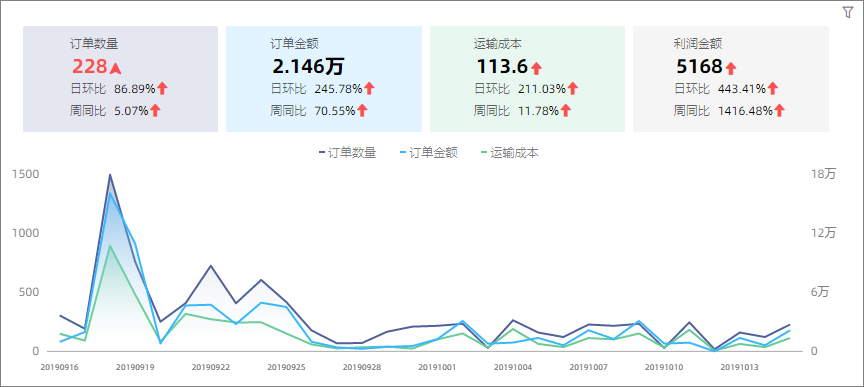
Task: Click the 228 order count value
Action: click(89, 67)
